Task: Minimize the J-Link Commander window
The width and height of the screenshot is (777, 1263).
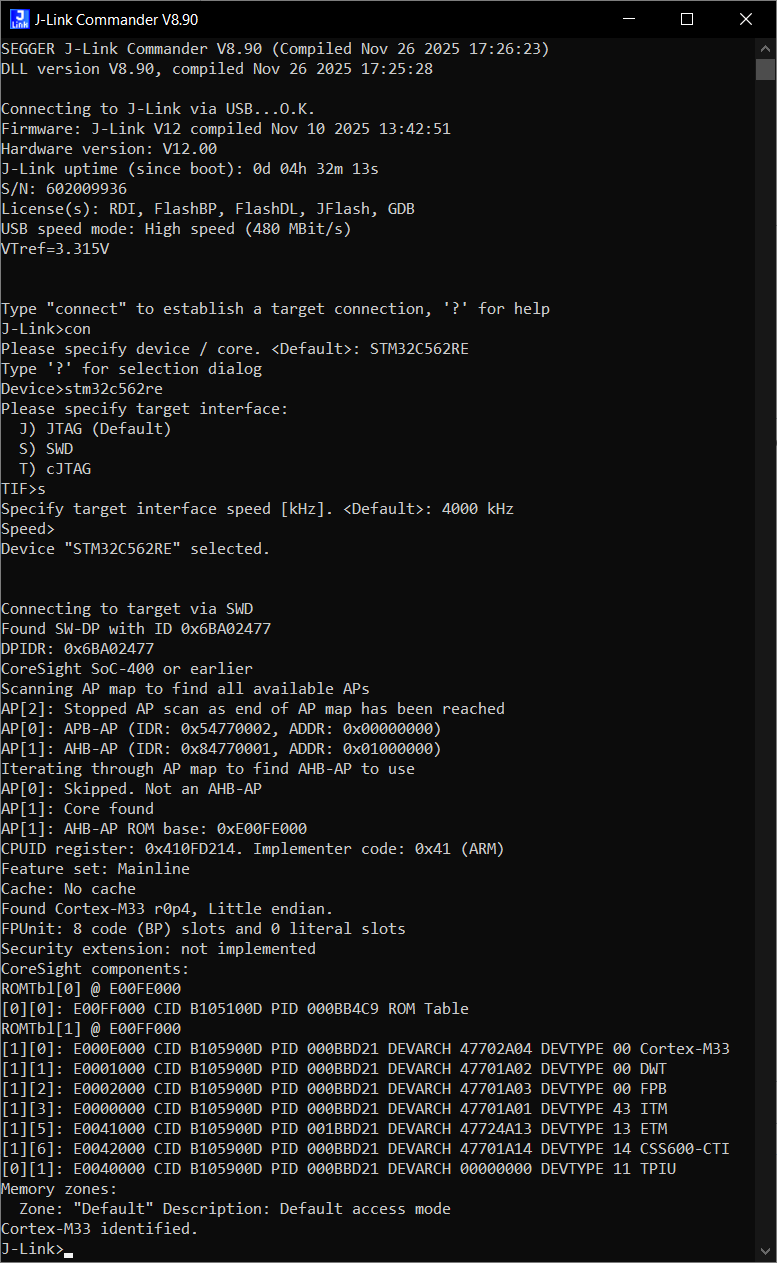Action: (x=629, y=18)
